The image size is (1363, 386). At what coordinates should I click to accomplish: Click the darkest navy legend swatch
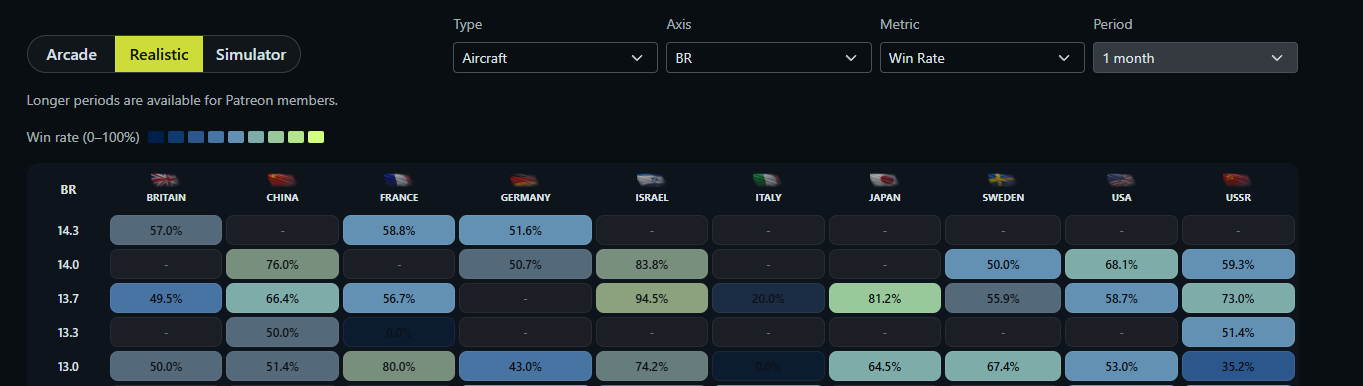[156, 137]
